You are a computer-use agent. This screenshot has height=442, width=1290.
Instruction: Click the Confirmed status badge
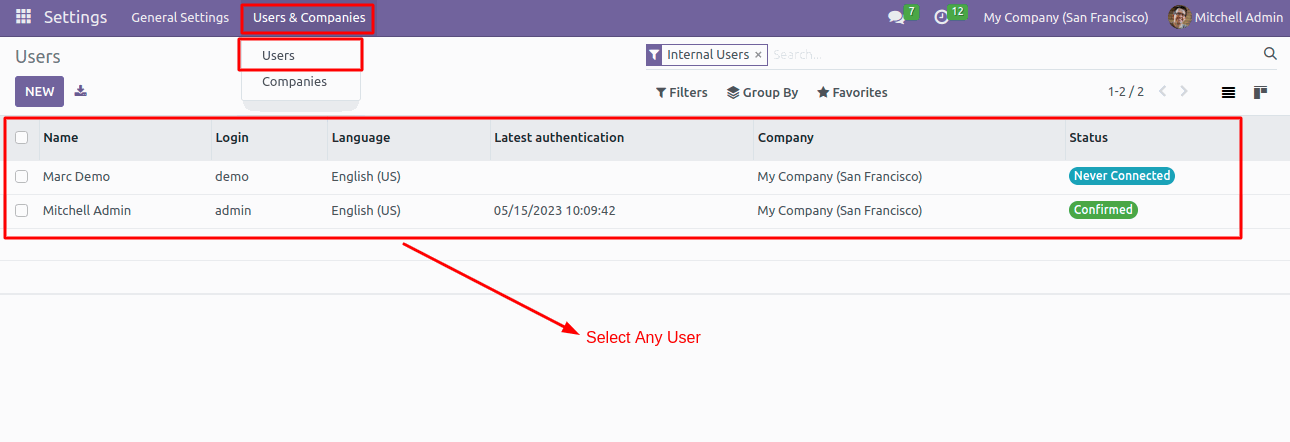[1103, 210]
